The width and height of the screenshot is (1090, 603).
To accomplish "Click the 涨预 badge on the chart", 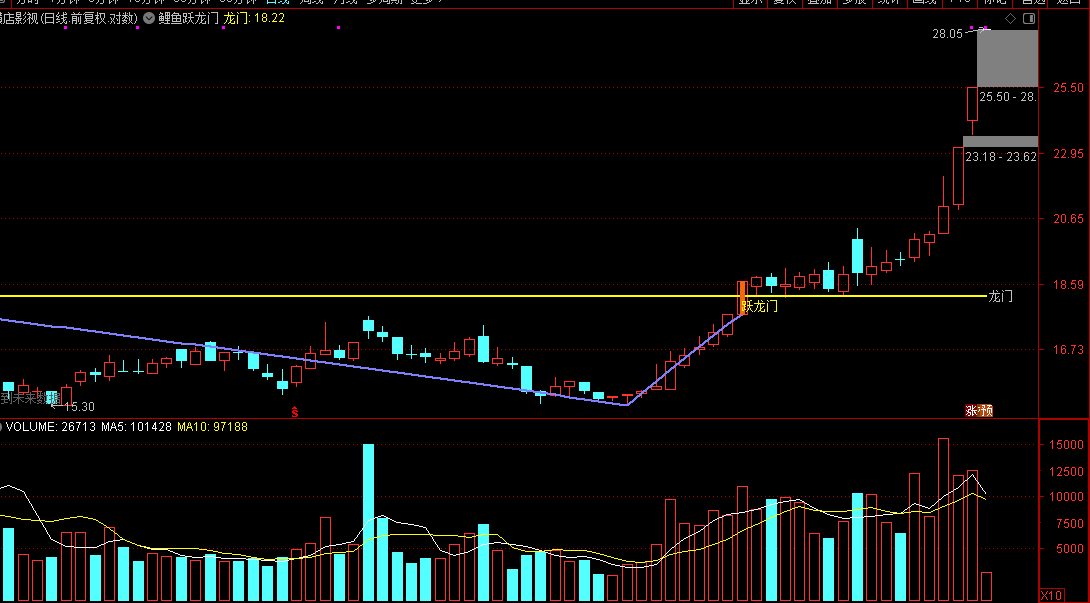I will 979,411.
